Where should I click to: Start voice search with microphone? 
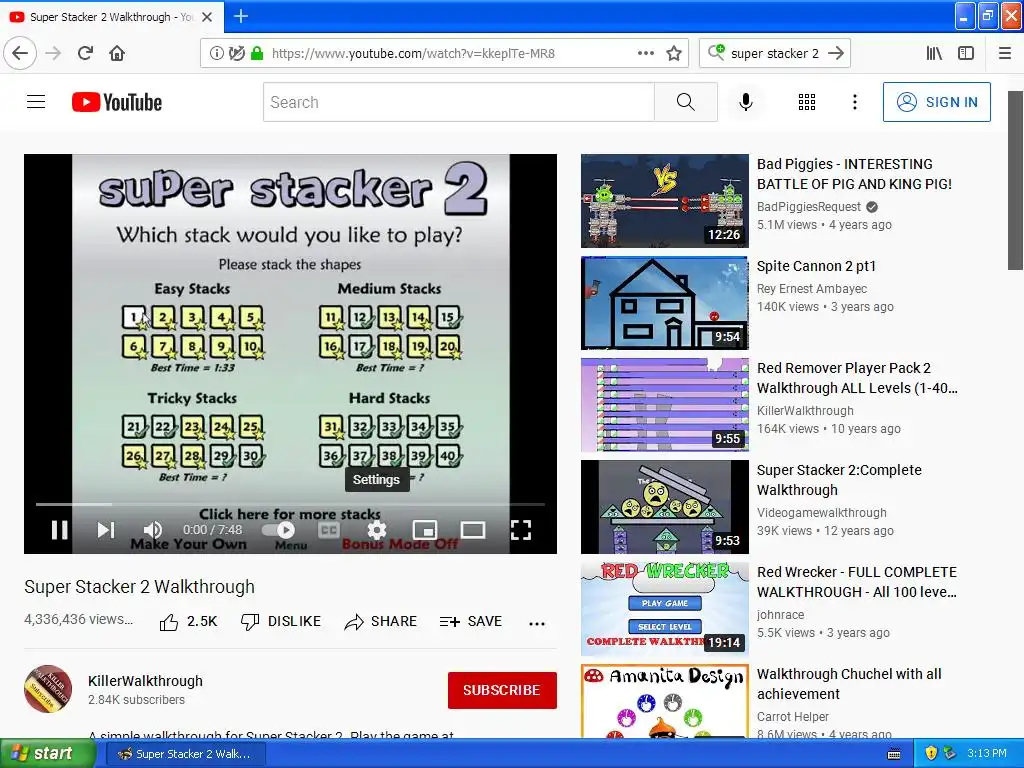746,102
